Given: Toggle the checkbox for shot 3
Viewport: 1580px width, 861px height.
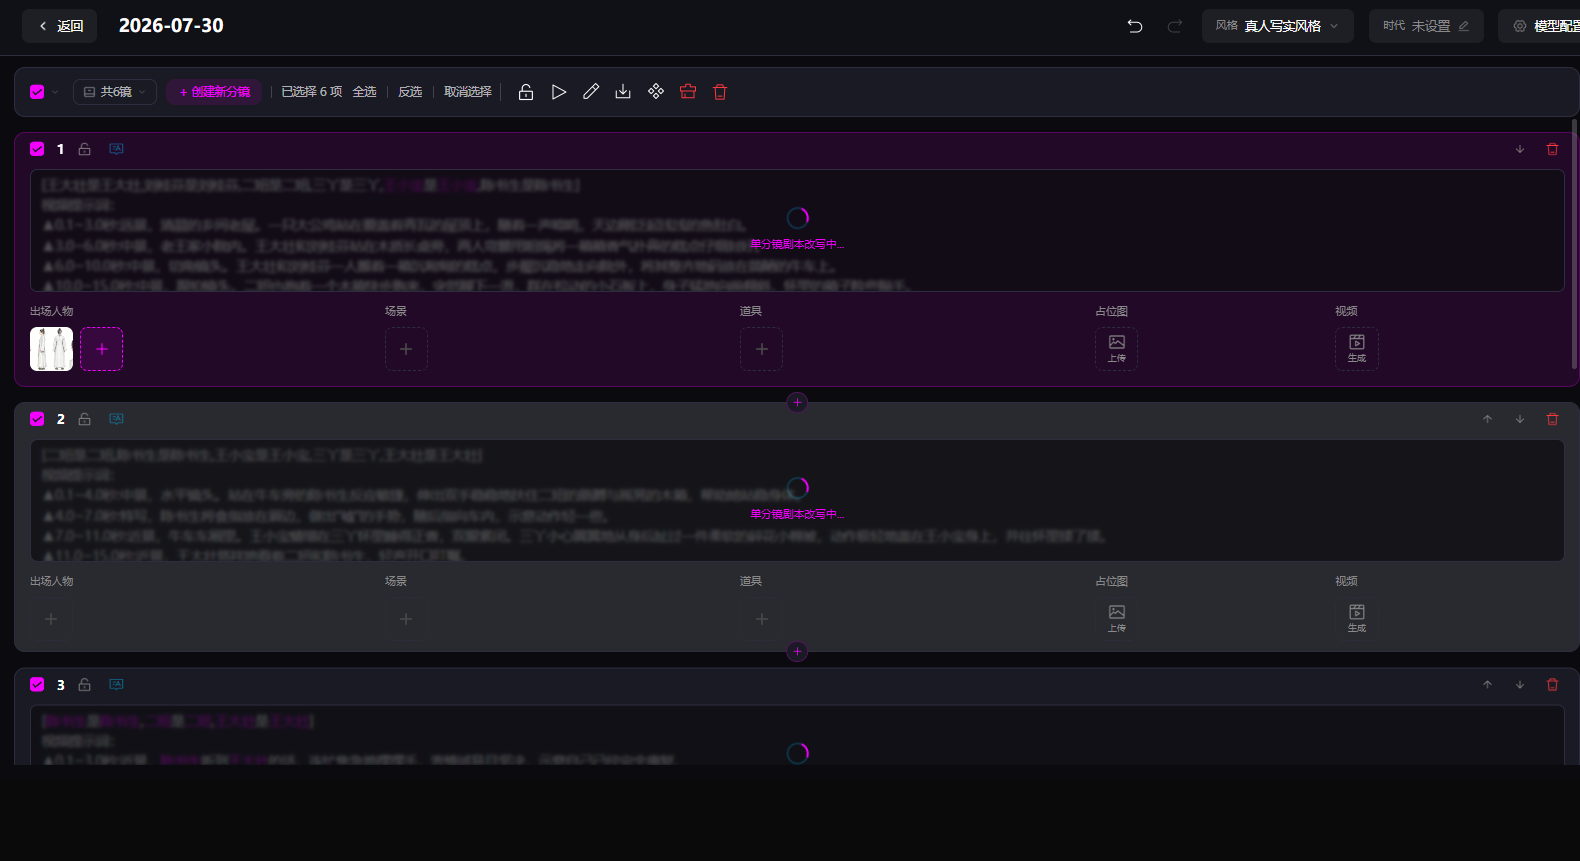Looking at the screenshot, I should click(37, 685).
